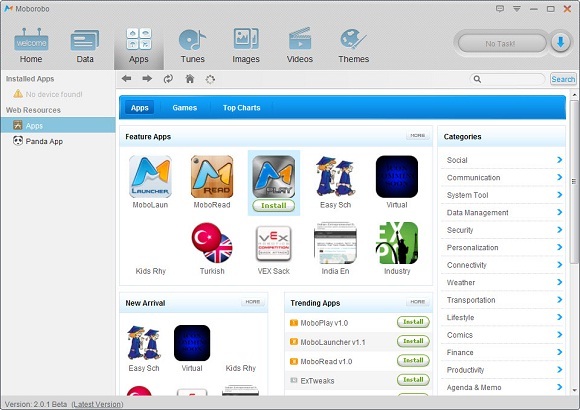The image size is (580, 410).
Task: Install MoboLauncher v1.1 from Trending Apps
Action: (413, 341)
